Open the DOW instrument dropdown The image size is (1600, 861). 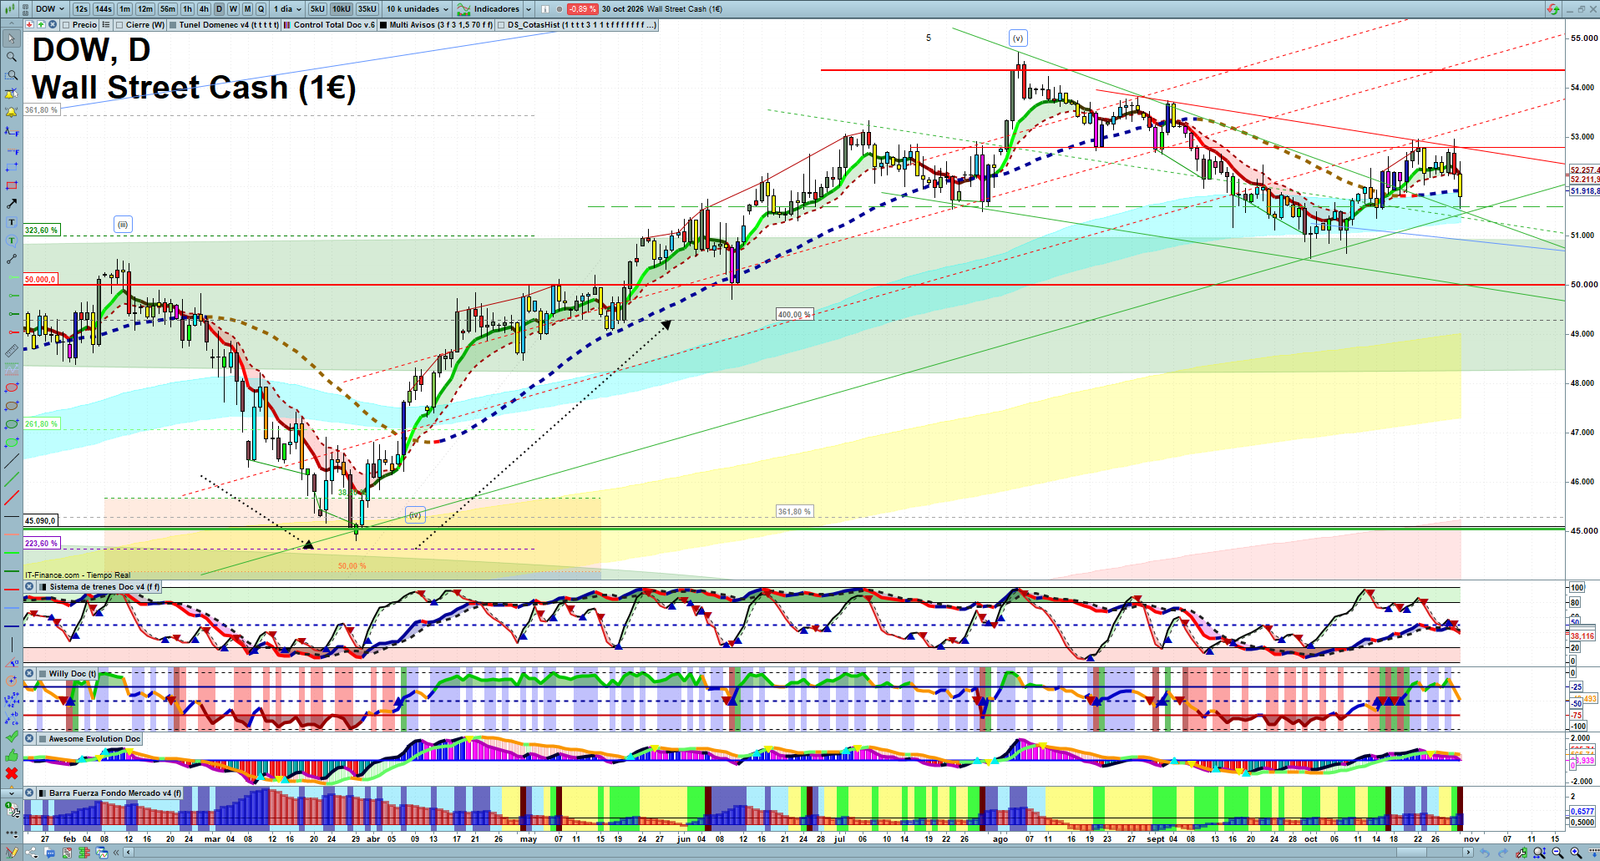(49, 9)
